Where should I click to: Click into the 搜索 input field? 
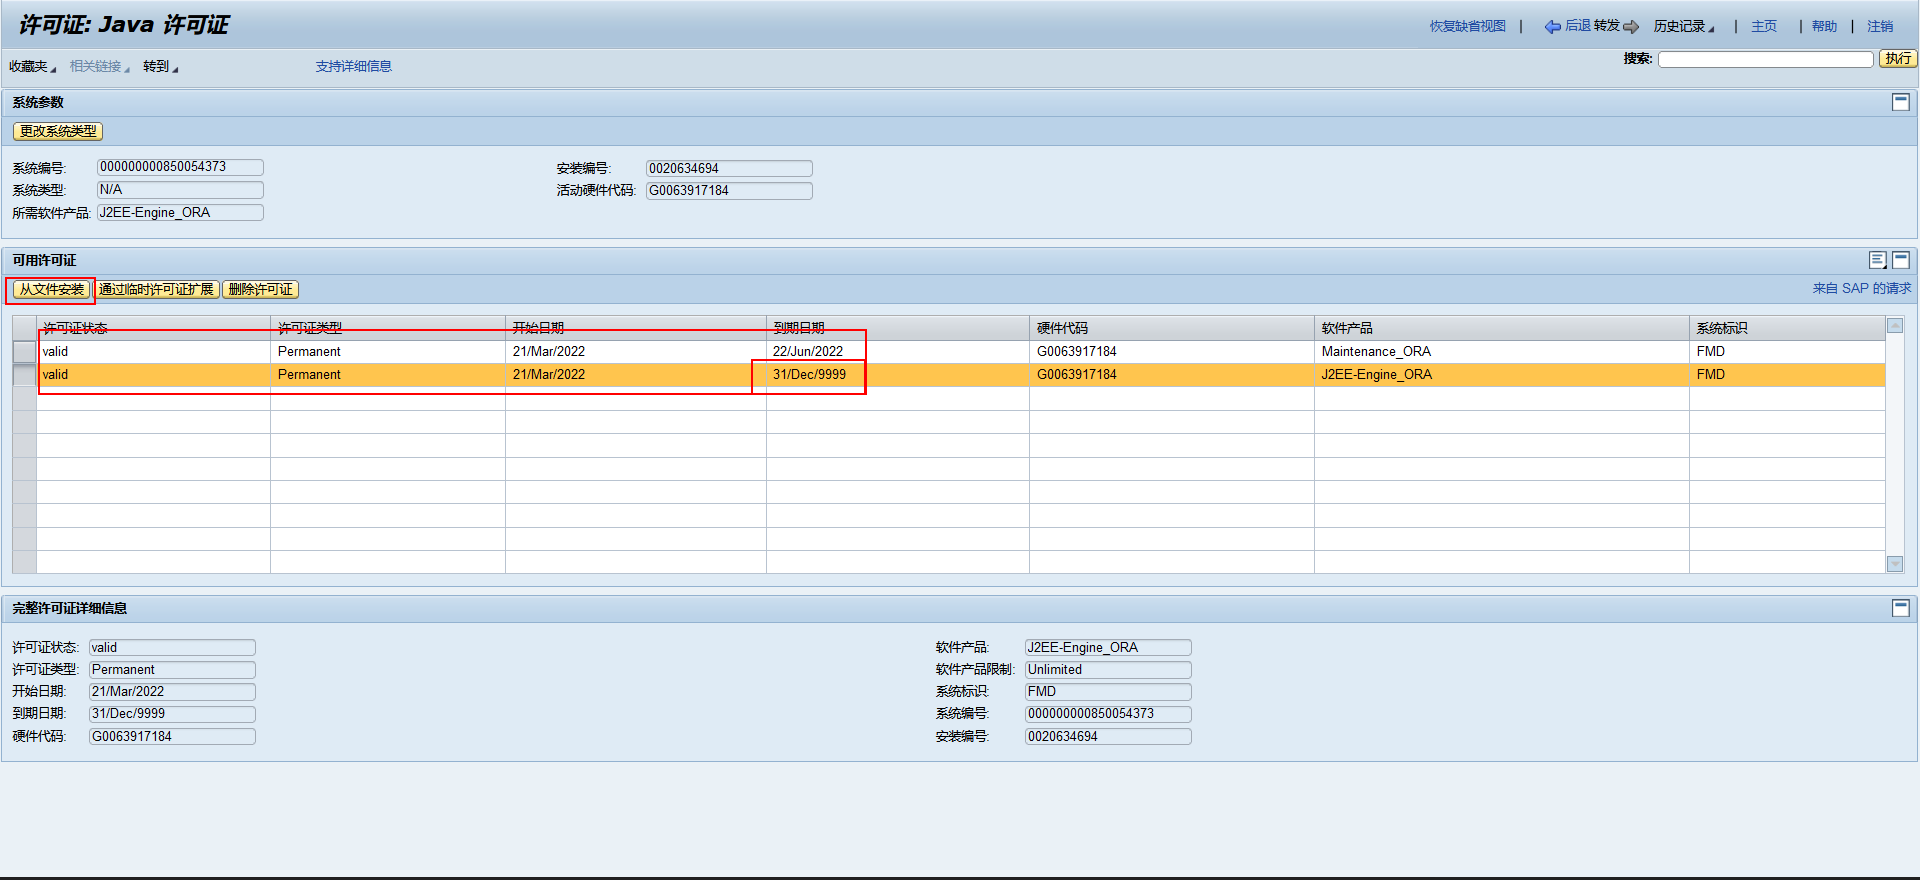1766,59
